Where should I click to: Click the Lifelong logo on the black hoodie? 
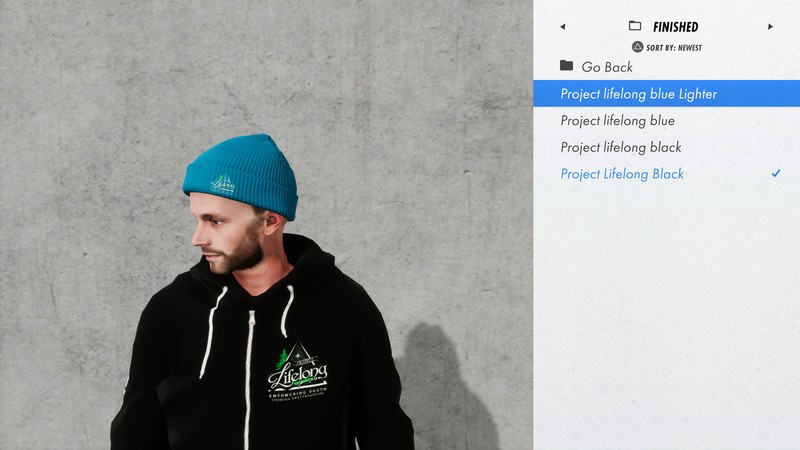297,373
